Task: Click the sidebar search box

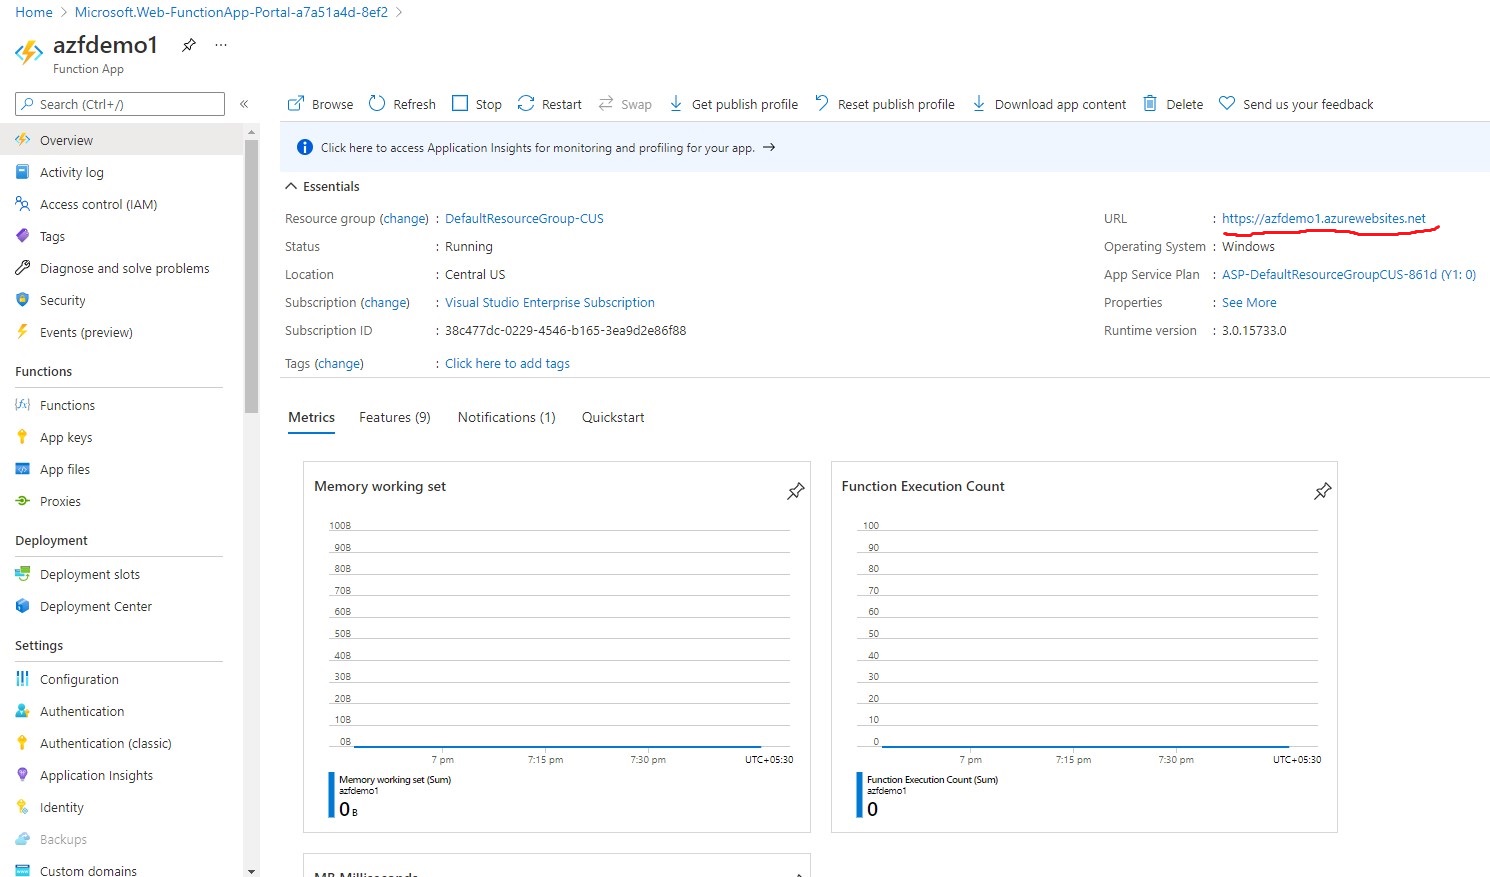Action: [120, 104]
